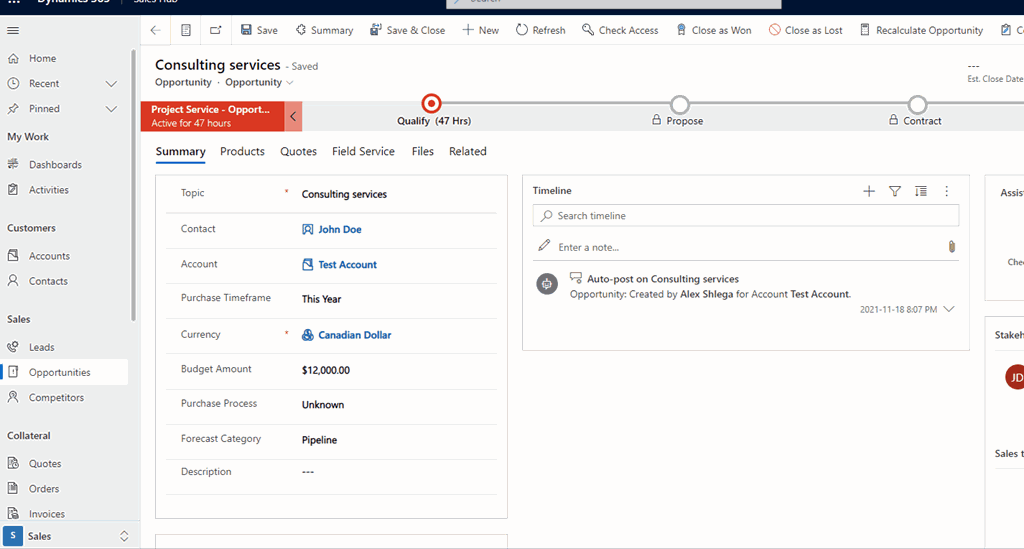Click the Est. Close Date header field
Screen dimensions: 1024x549
[x=995, y=72]
